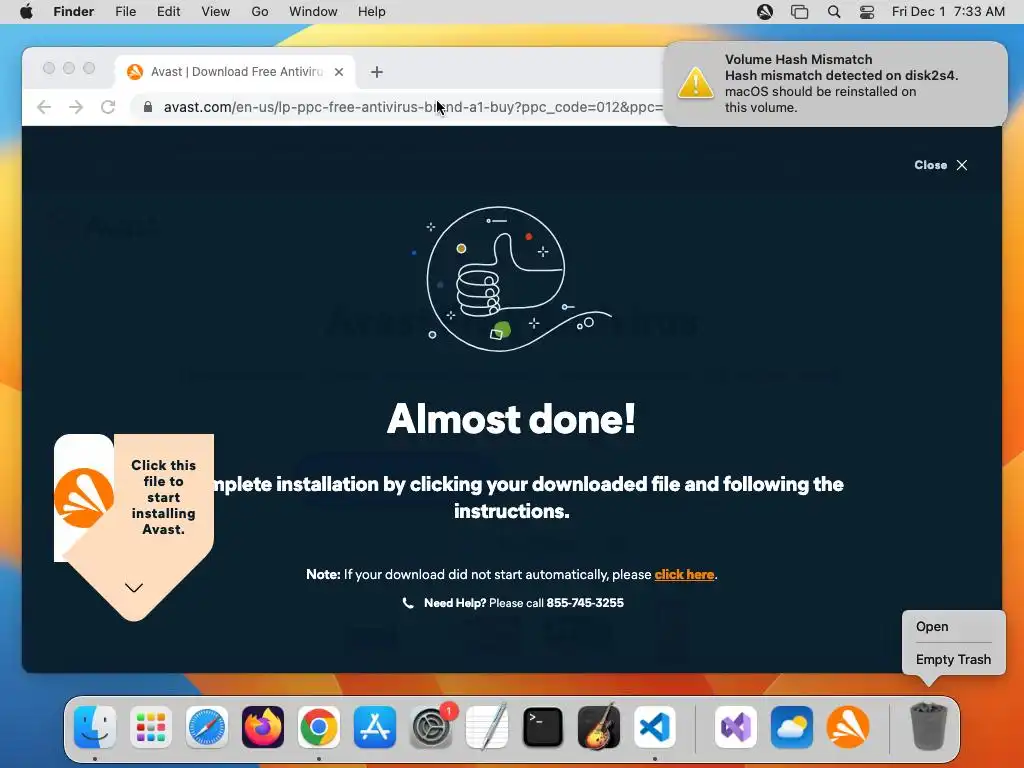Open Avast installer icon in the Dock
Image resolution: width=1024 pixels, height=768 pixels.
[x=848, y=727]
